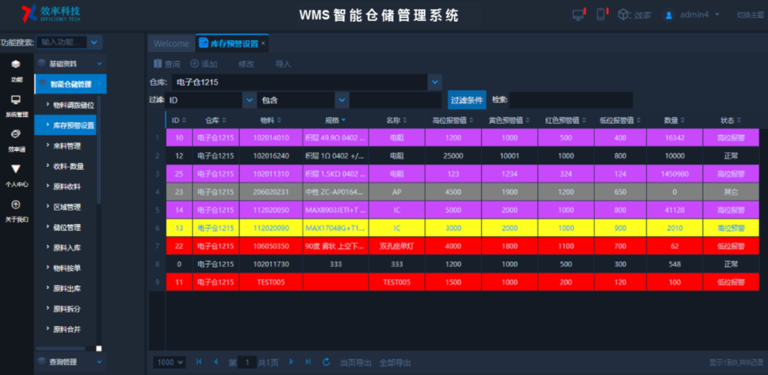
Task: Open 原料入库 in the side menu
Action: tap(67, 248)
